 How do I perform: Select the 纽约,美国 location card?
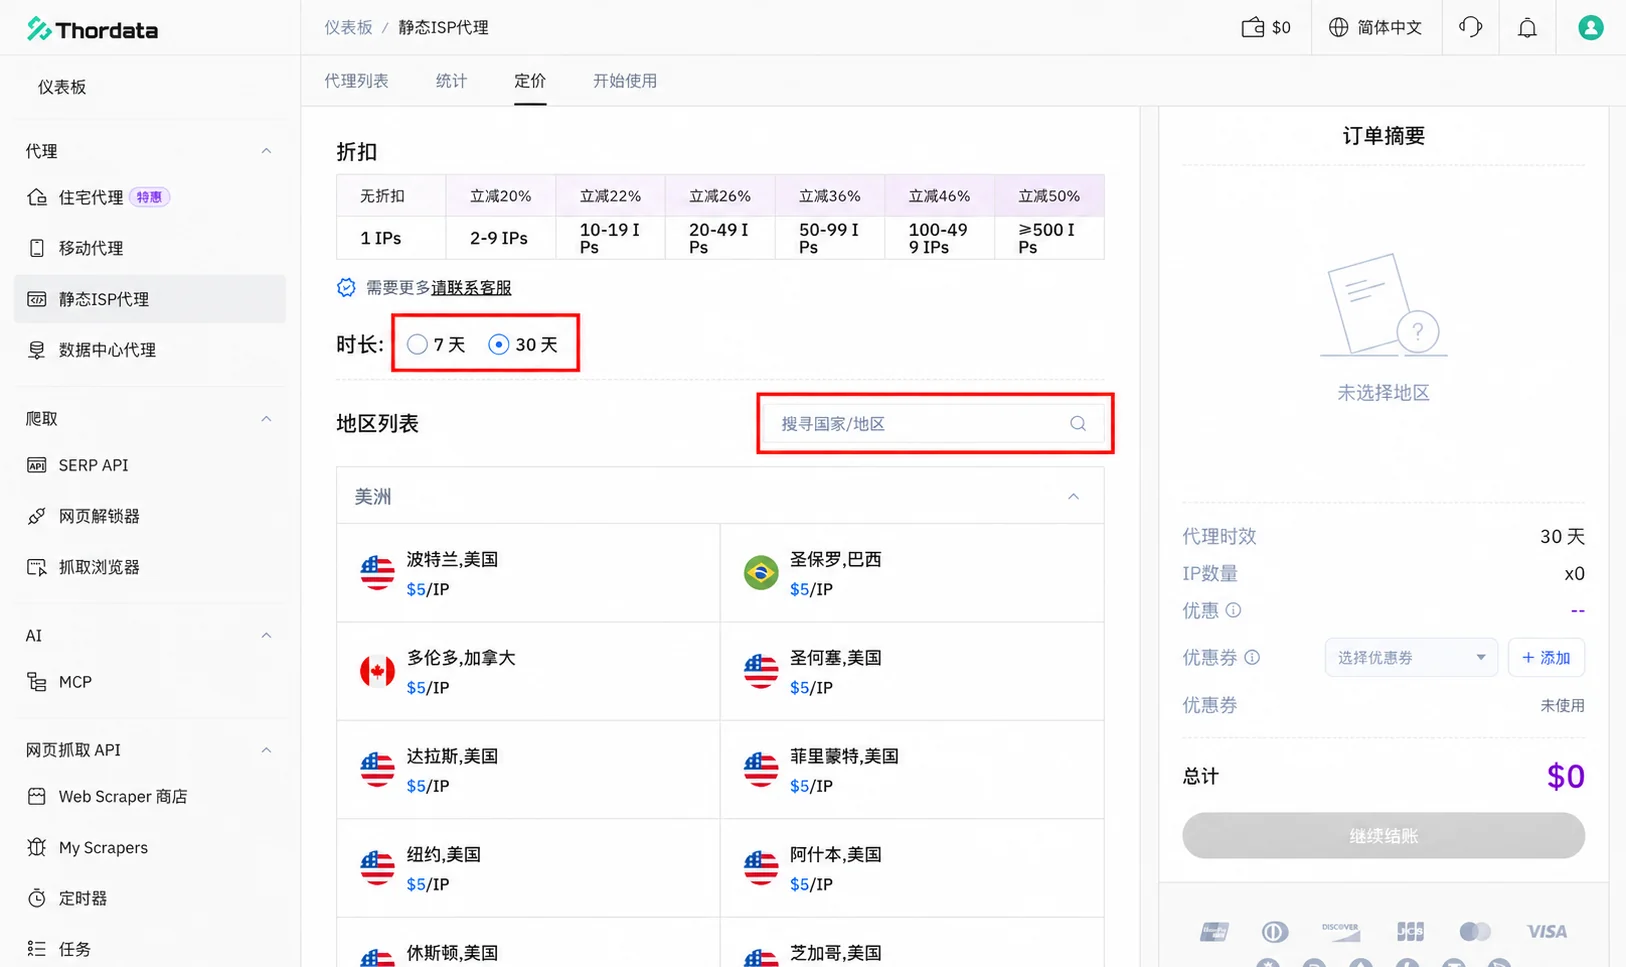click(x=528, y=868)
